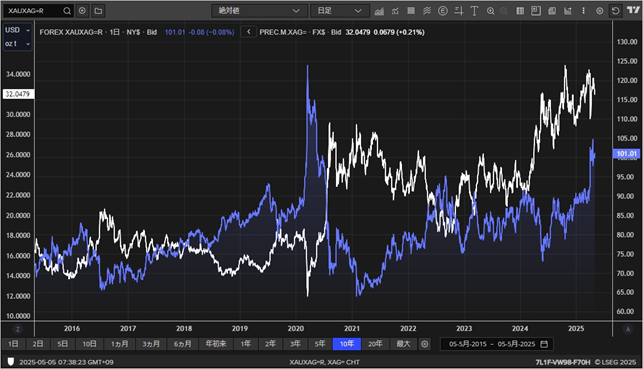Select the 1日 period button
This screenshot has width=643, height=369.
(x=13, y=344)
